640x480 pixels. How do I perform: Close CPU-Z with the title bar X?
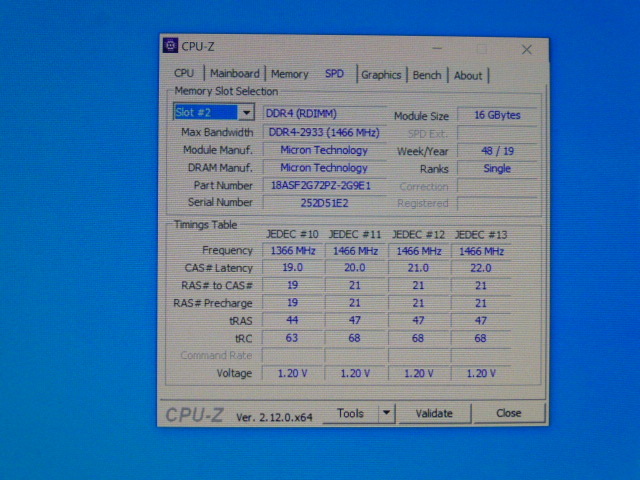[527, 50]
